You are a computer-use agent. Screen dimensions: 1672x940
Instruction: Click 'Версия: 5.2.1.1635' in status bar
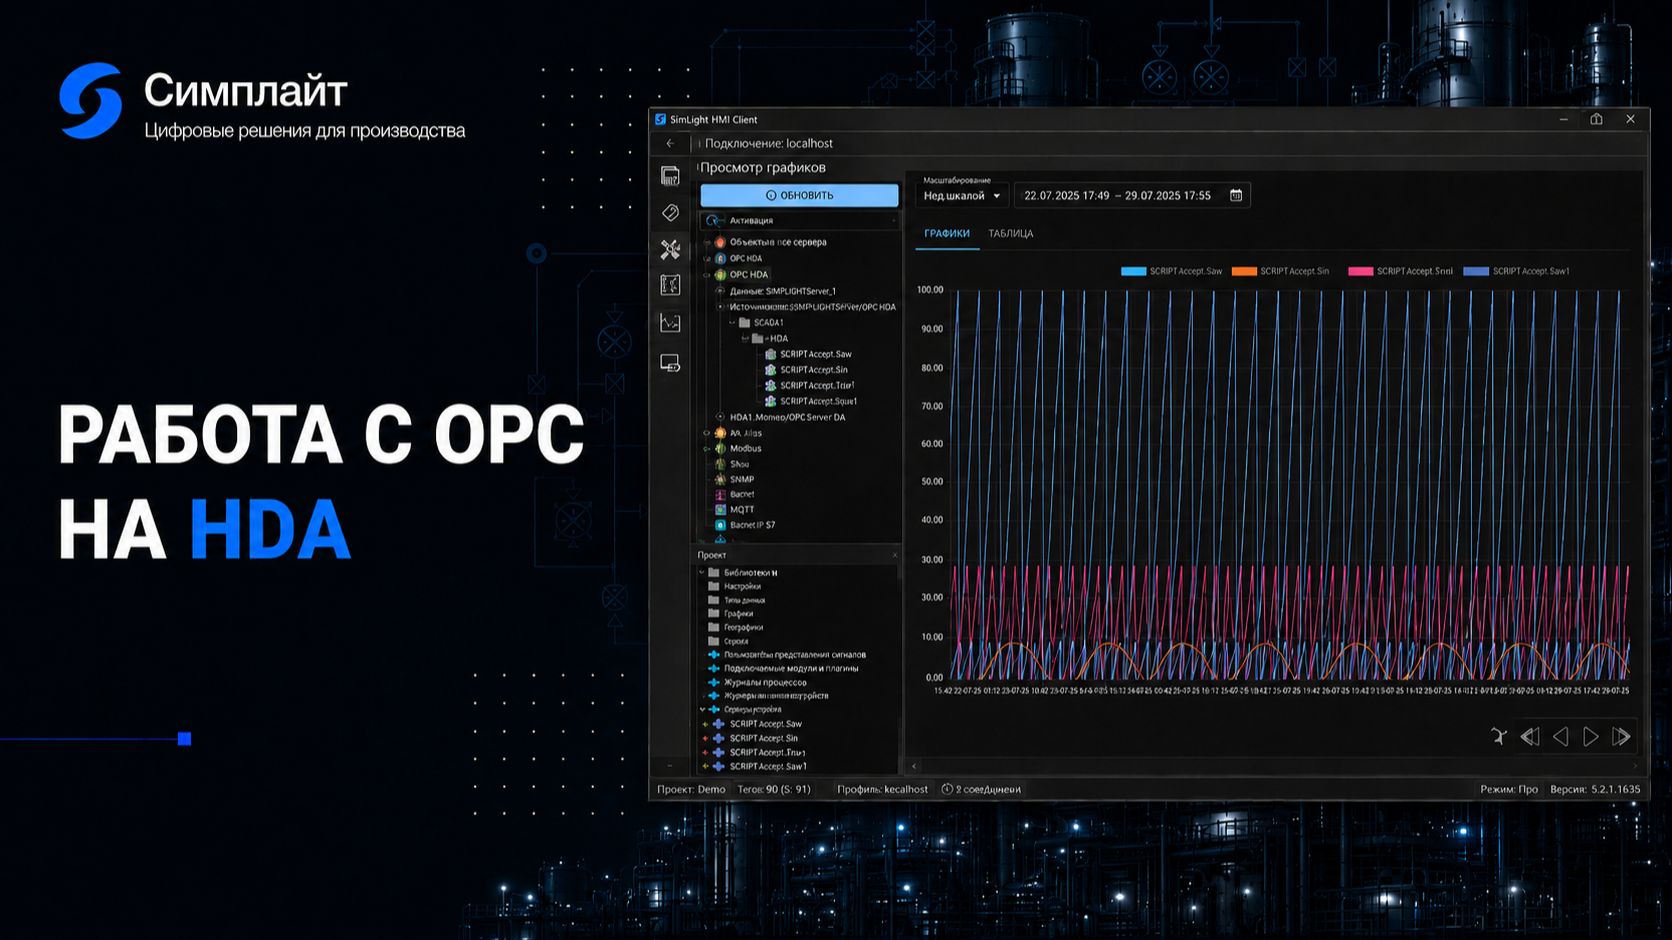(1595, 789)
